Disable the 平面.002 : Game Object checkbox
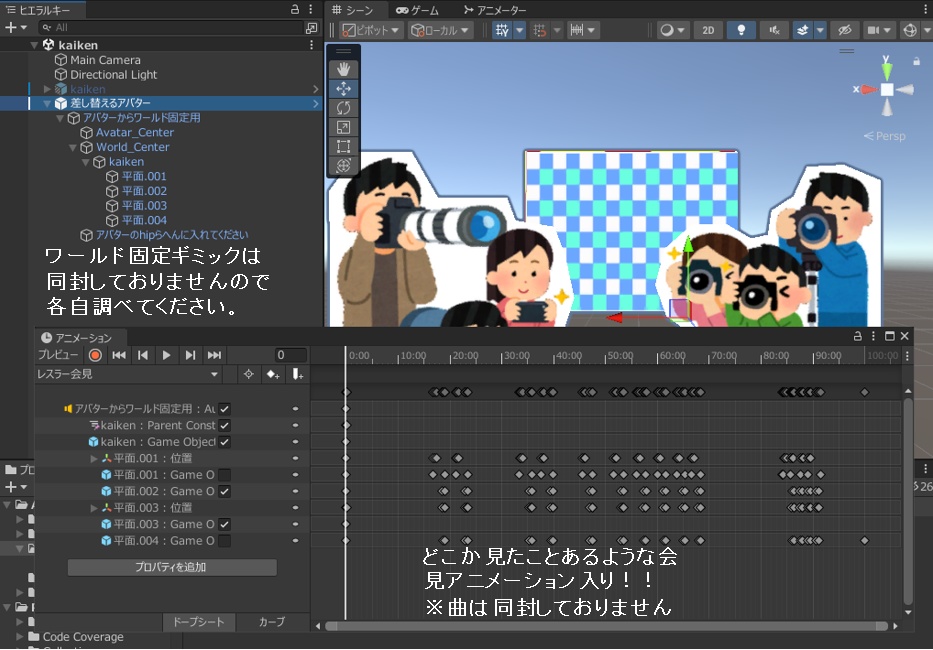The image size is (933, 650). (x=225, y=490)
